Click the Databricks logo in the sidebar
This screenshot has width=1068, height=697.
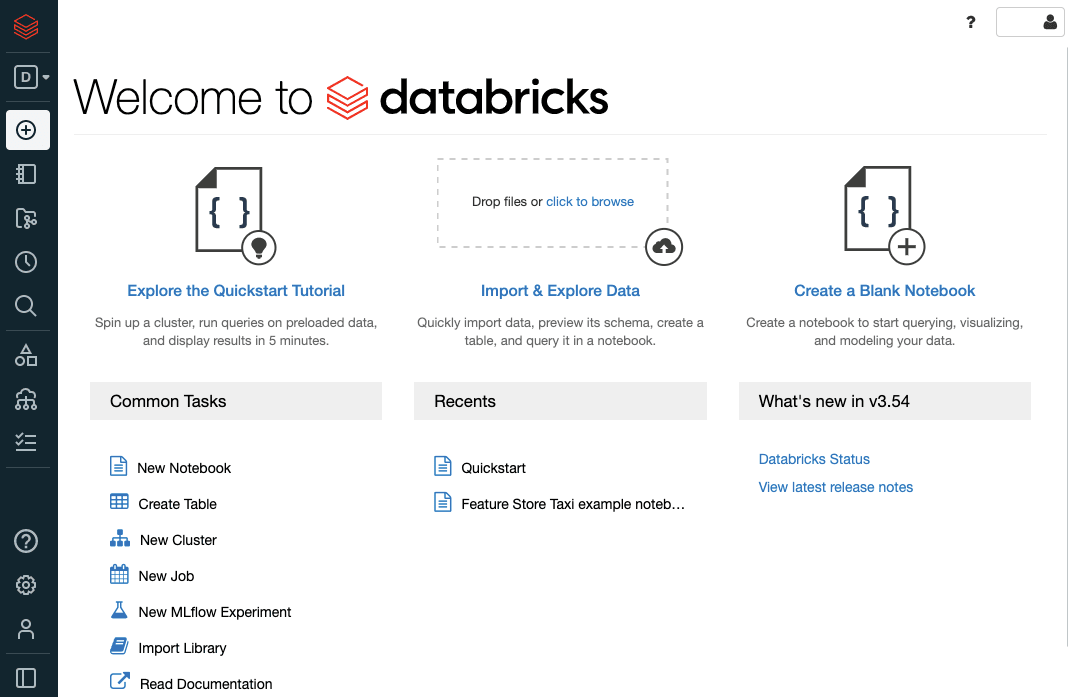coord(26,27)
